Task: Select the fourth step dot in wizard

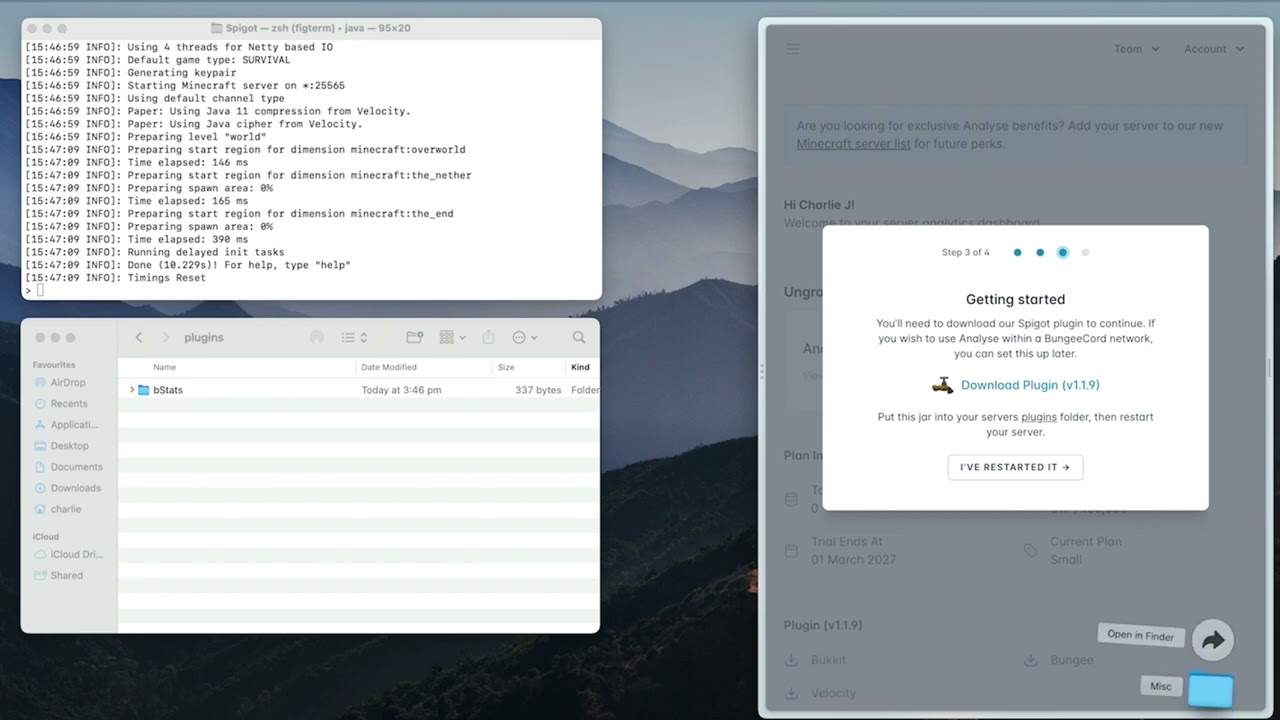Action: [1085, 253]
